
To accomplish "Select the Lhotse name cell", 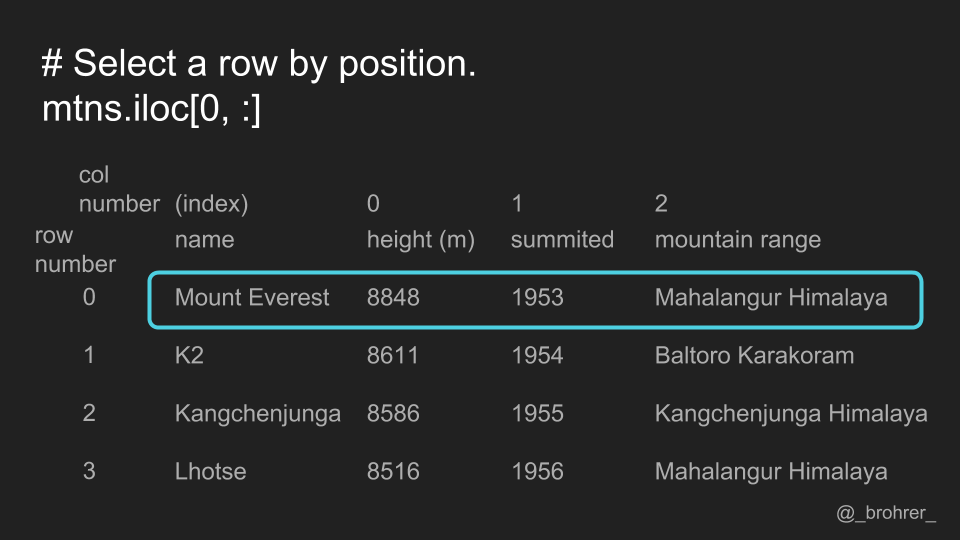I will click(x=210, y=471).
